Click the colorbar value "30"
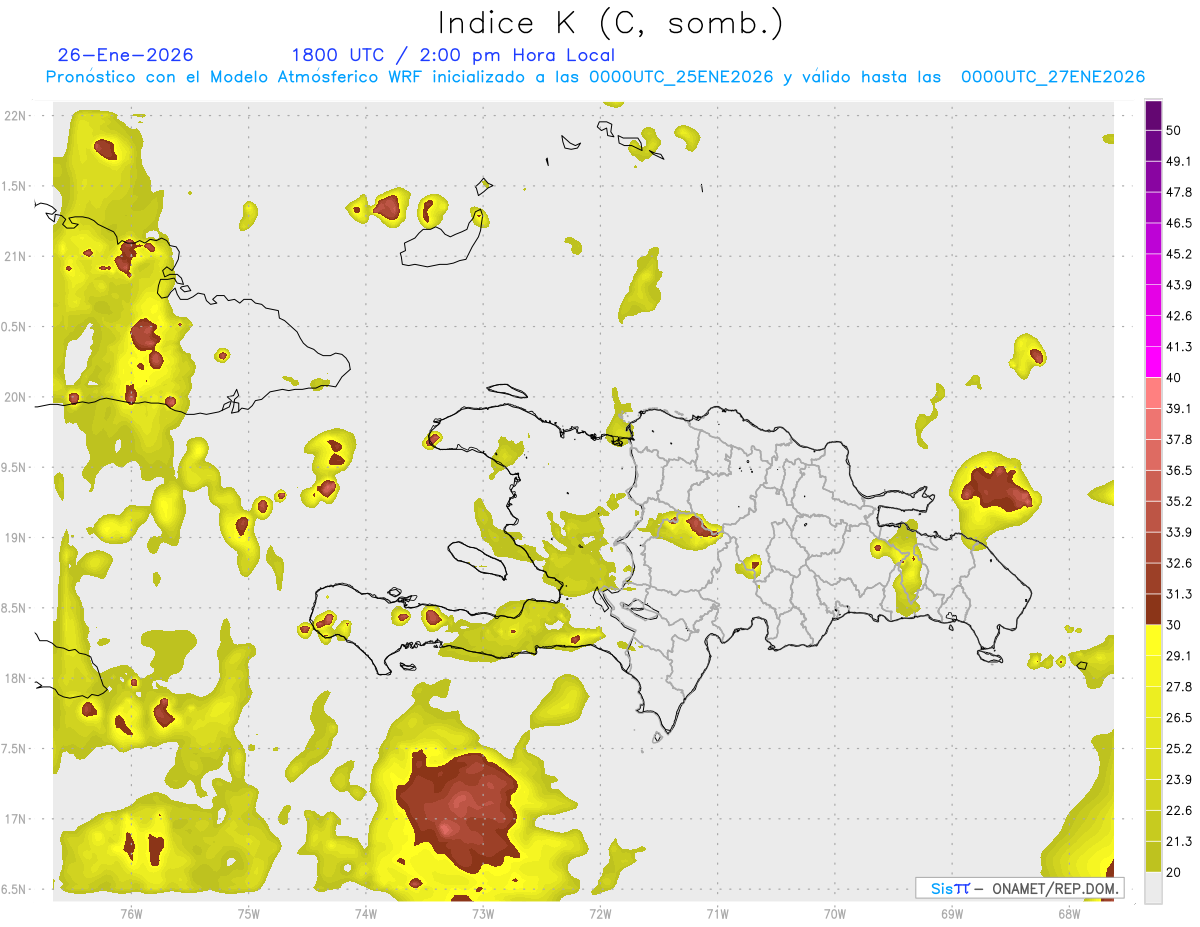1200x927 pixels. [x=1174, y=625]
